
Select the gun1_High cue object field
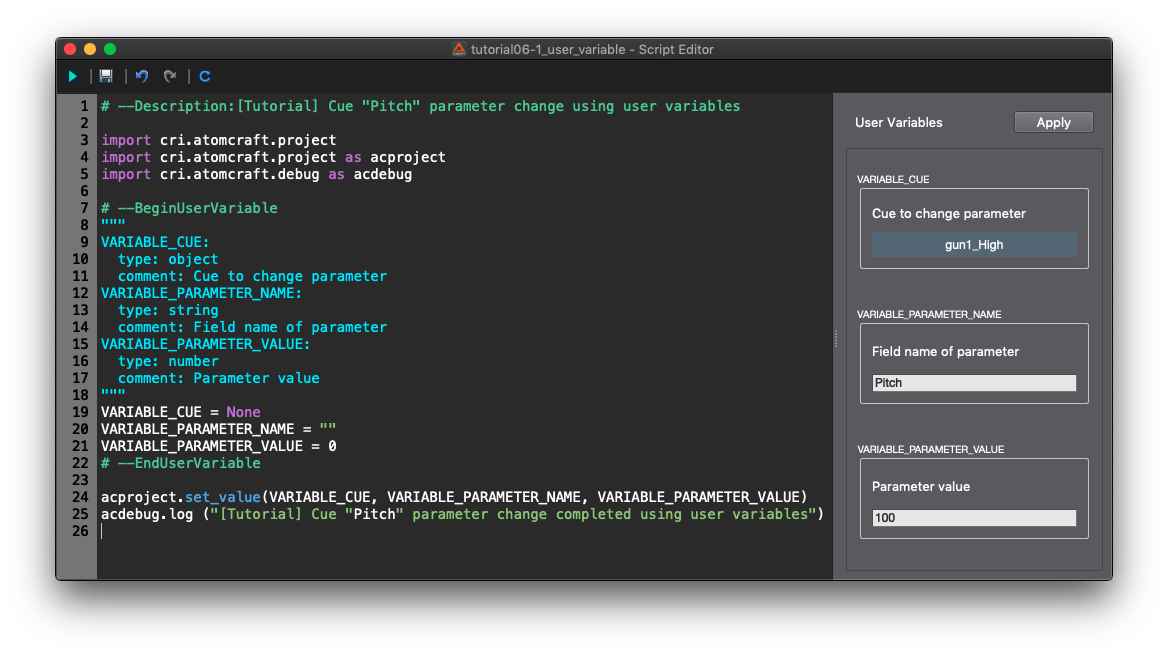click(x=973, y=245)
